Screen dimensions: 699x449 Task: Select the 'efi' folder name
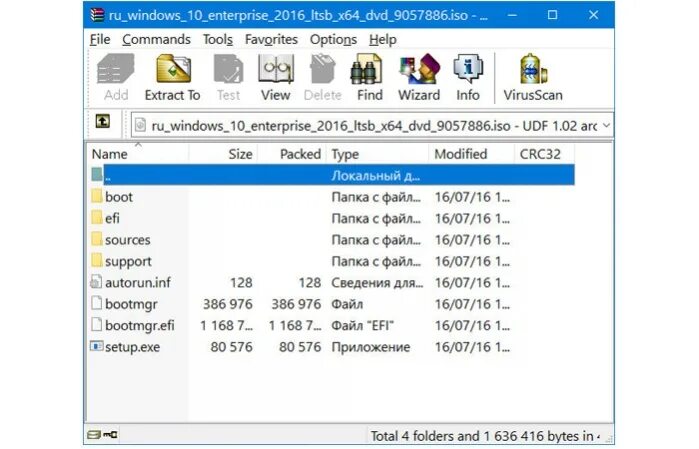[x=112, y=218]
